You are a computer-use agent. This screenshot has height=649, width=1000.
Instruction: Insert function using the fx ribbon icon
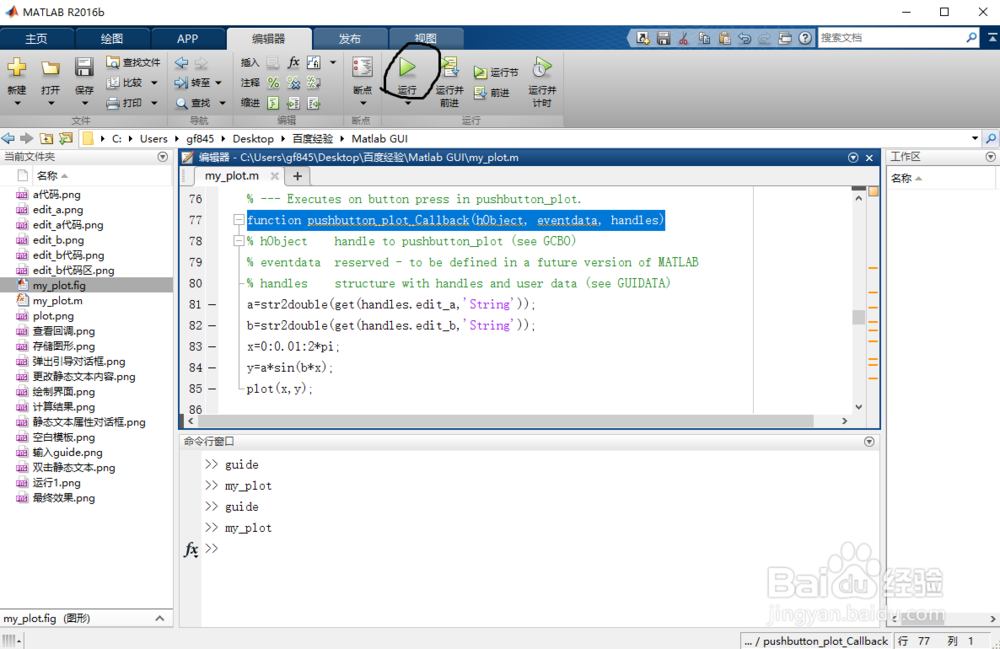coord(293,62)
